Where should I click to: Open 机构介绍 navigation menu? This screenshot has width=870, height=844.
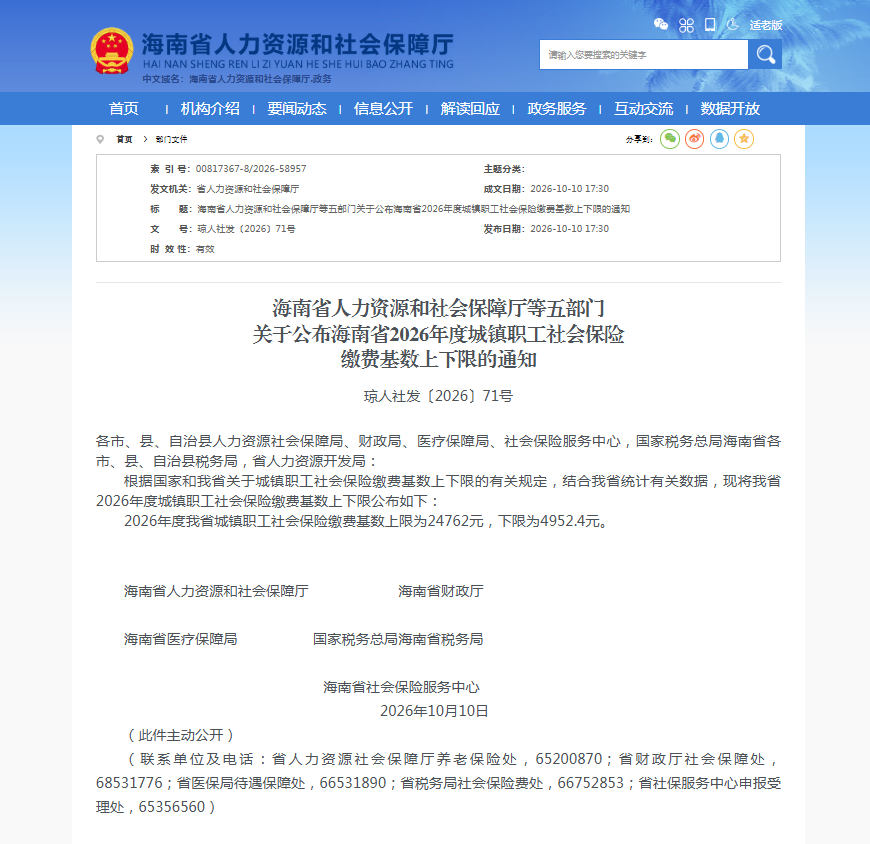click(210, 109)
